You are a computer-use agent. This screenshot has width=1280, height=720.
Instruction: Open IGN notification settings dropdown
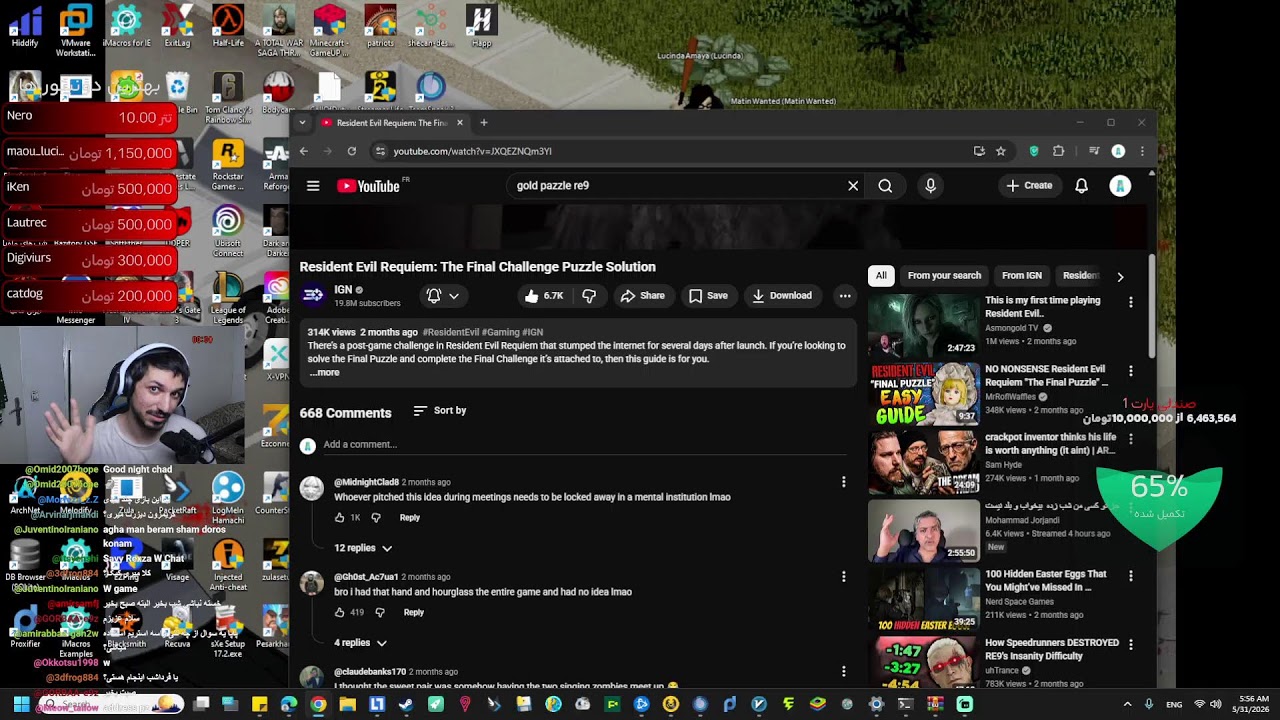pyautogui.click(x=443, y=296)
